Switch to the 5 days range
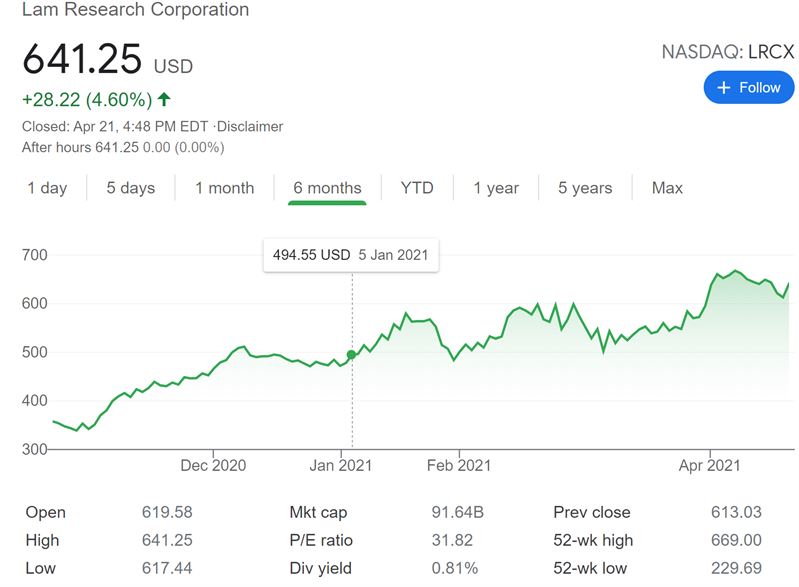Screen dimensions: 799x587 point(131,188)
